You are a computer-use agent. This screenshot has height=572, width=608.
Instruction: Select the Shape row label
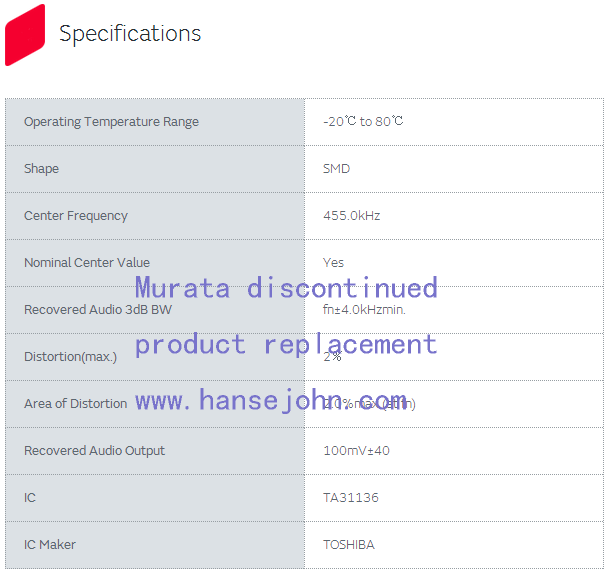click(x=41, y=169)
